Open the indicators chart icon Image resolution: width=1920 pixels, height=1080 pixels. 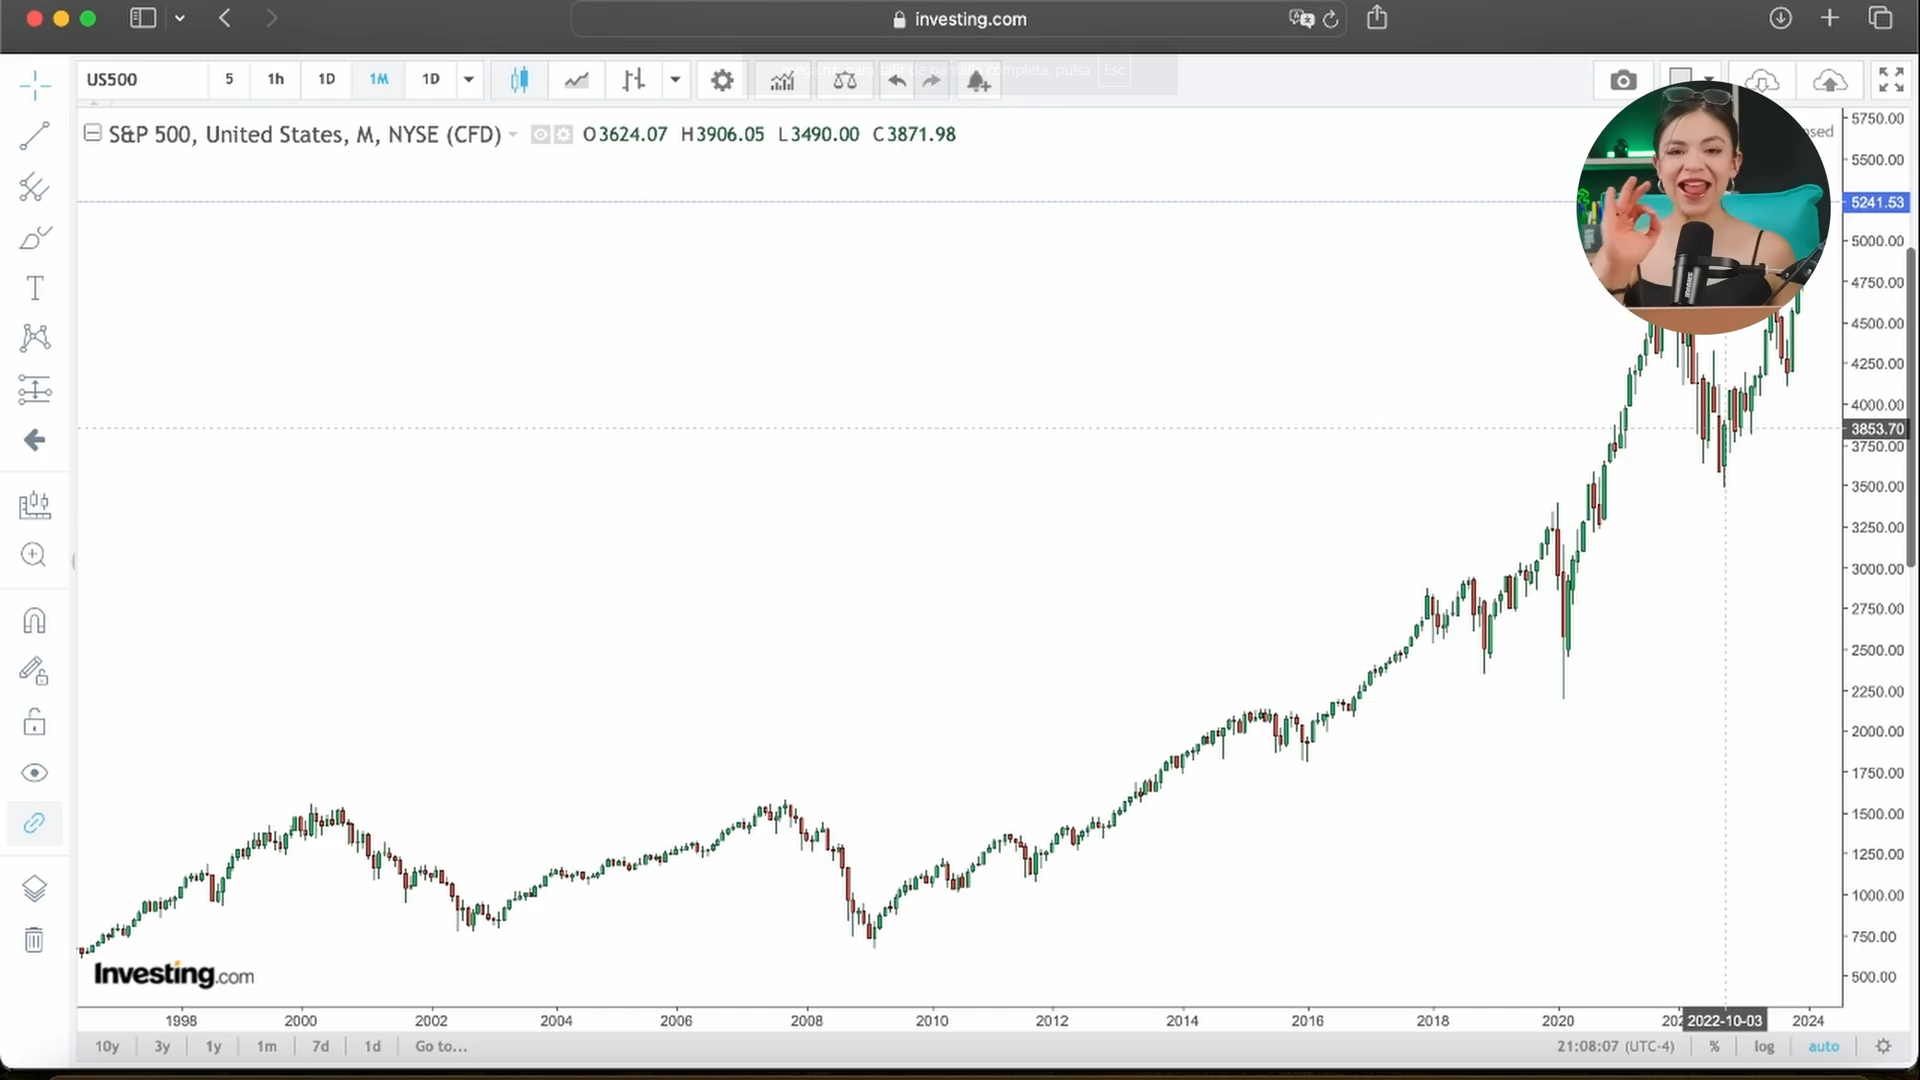coord(782,80)
